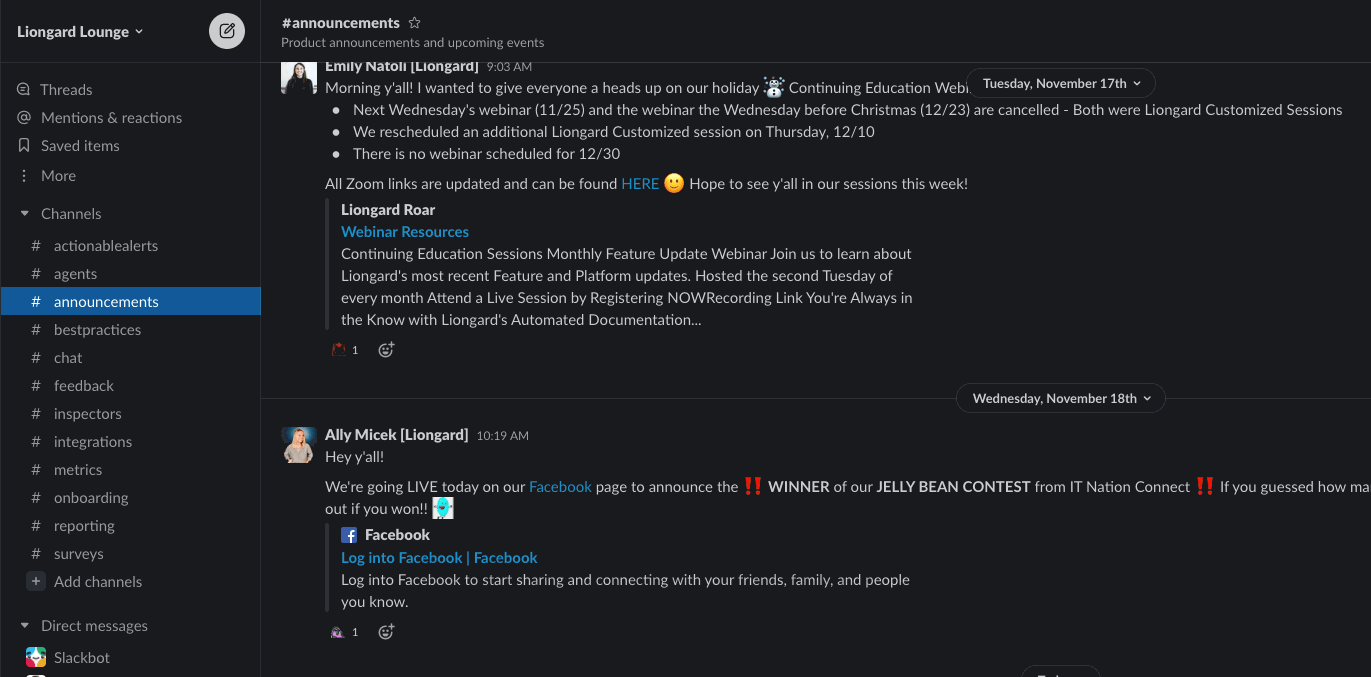Screen dimensions: 1371x677
Task: Click Emily Natoli's profile picture
Action: click(x=298, y=78)
